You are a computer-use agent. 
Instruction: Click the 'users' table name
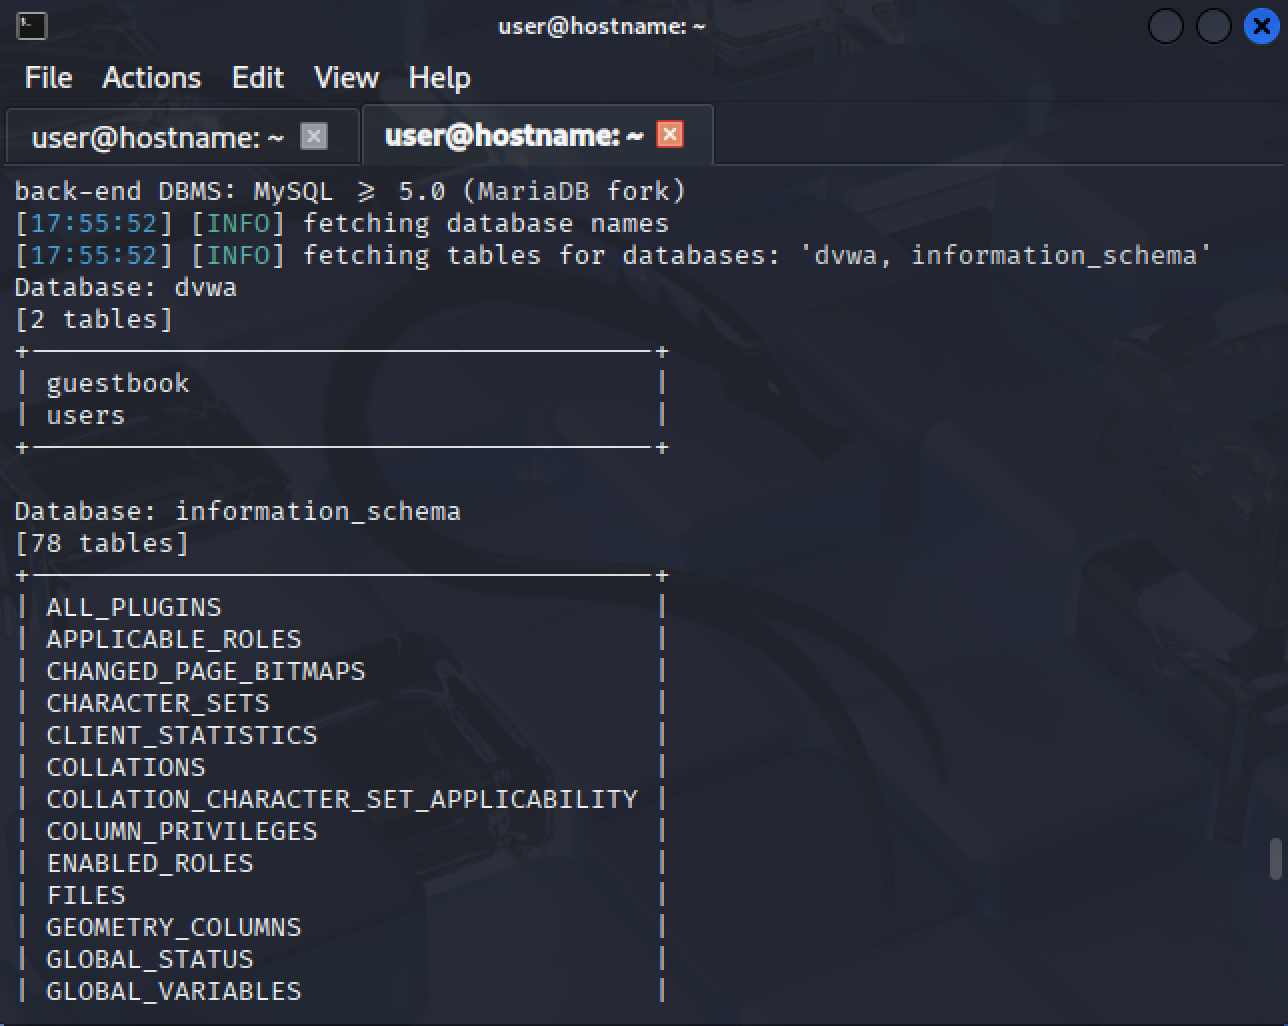pyautogui.click(x=86, y=415)
